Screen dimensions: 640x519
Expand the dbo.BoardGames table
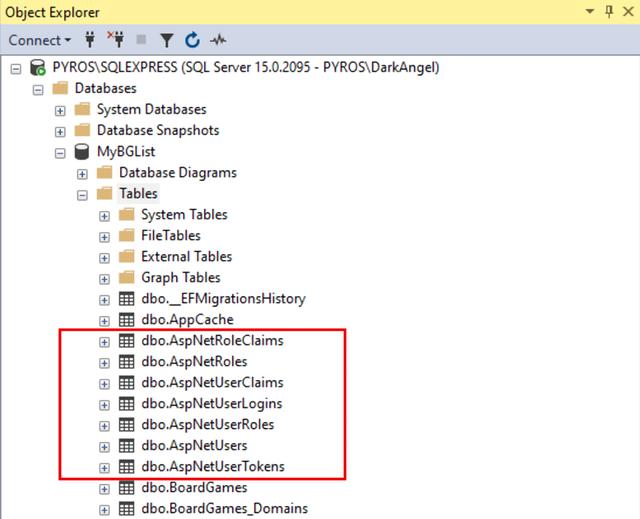click(x=104, y=489)
